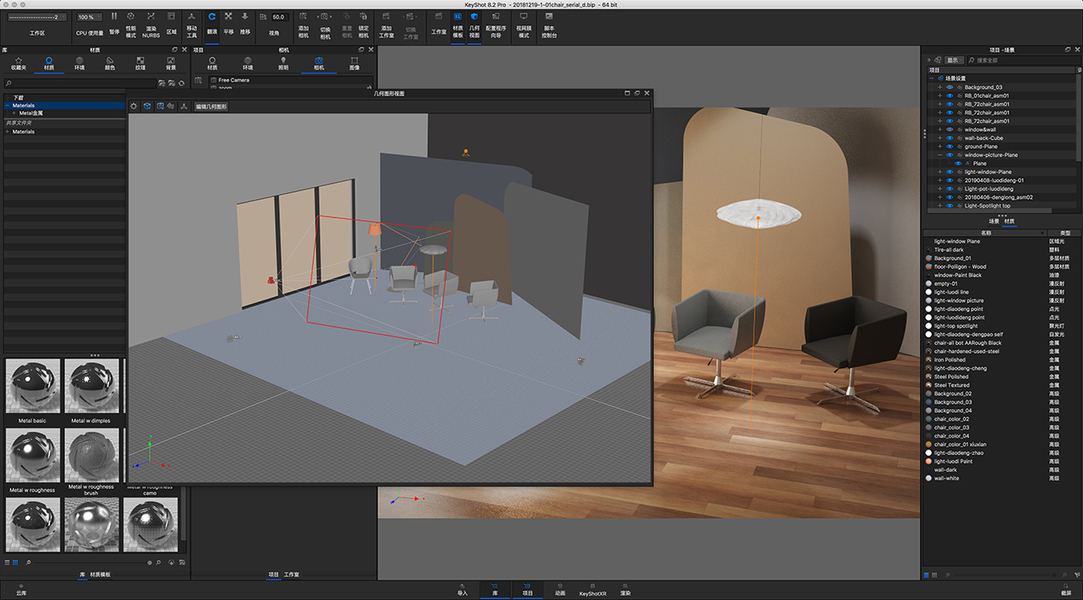Screen dimensions: 1083x600
Task: Click the library search field
Action: (x=80, y=84)
